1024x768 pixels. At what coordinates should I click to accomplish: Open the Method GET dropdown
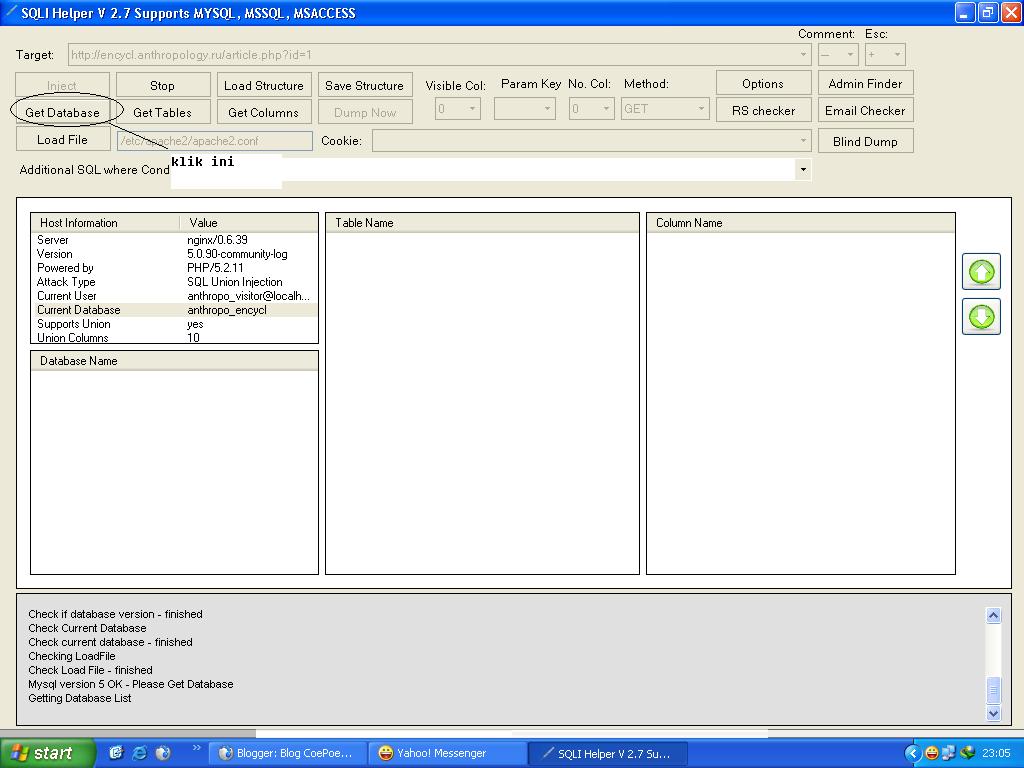[x=701, y=108]
